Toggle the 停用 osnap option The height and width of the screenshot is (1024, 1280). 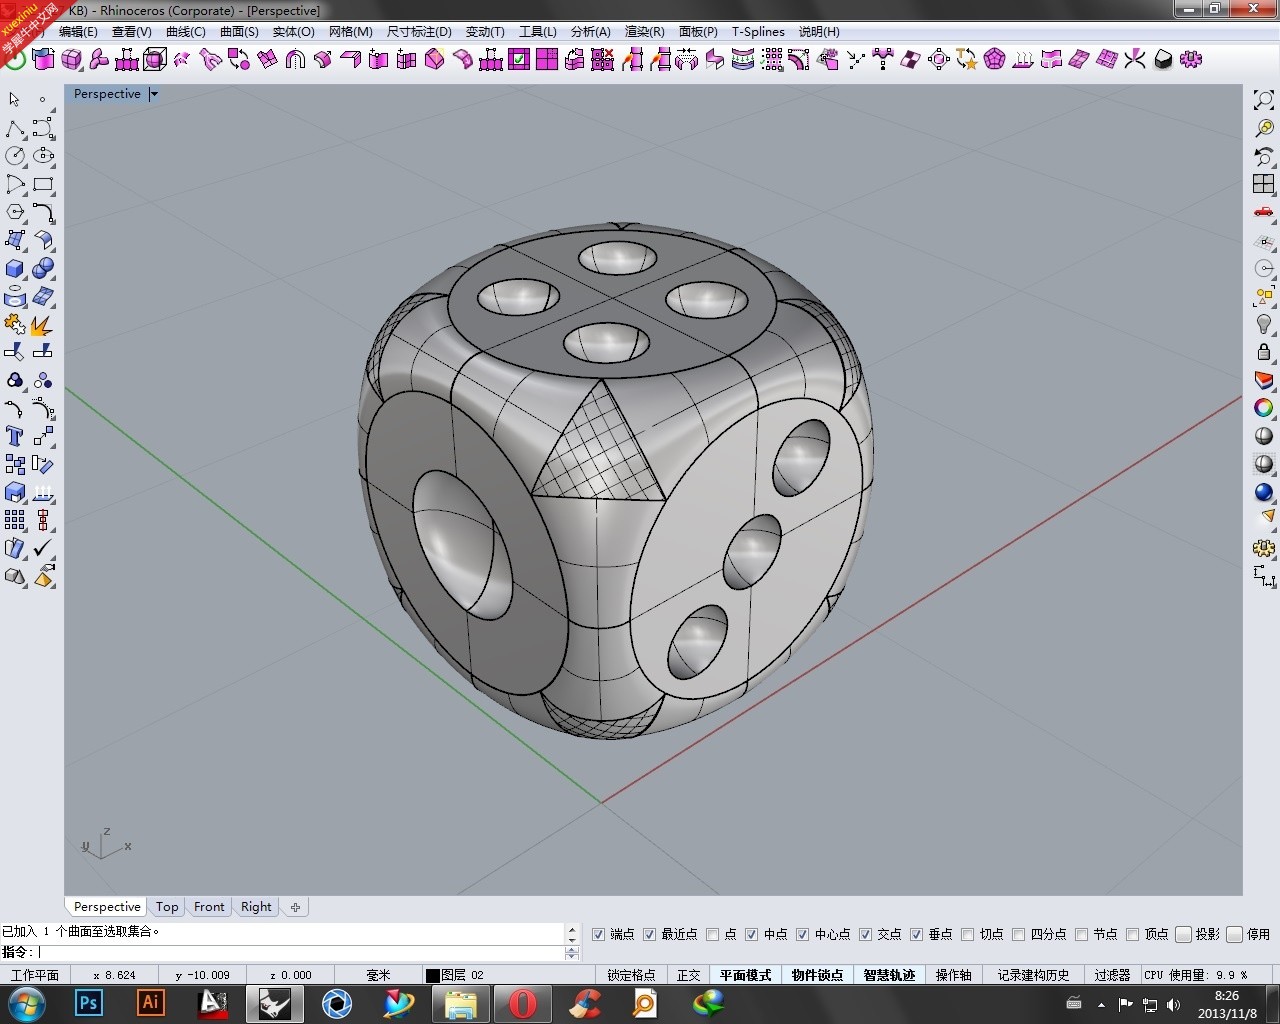pyautogui.click(x=1235, y=934)
